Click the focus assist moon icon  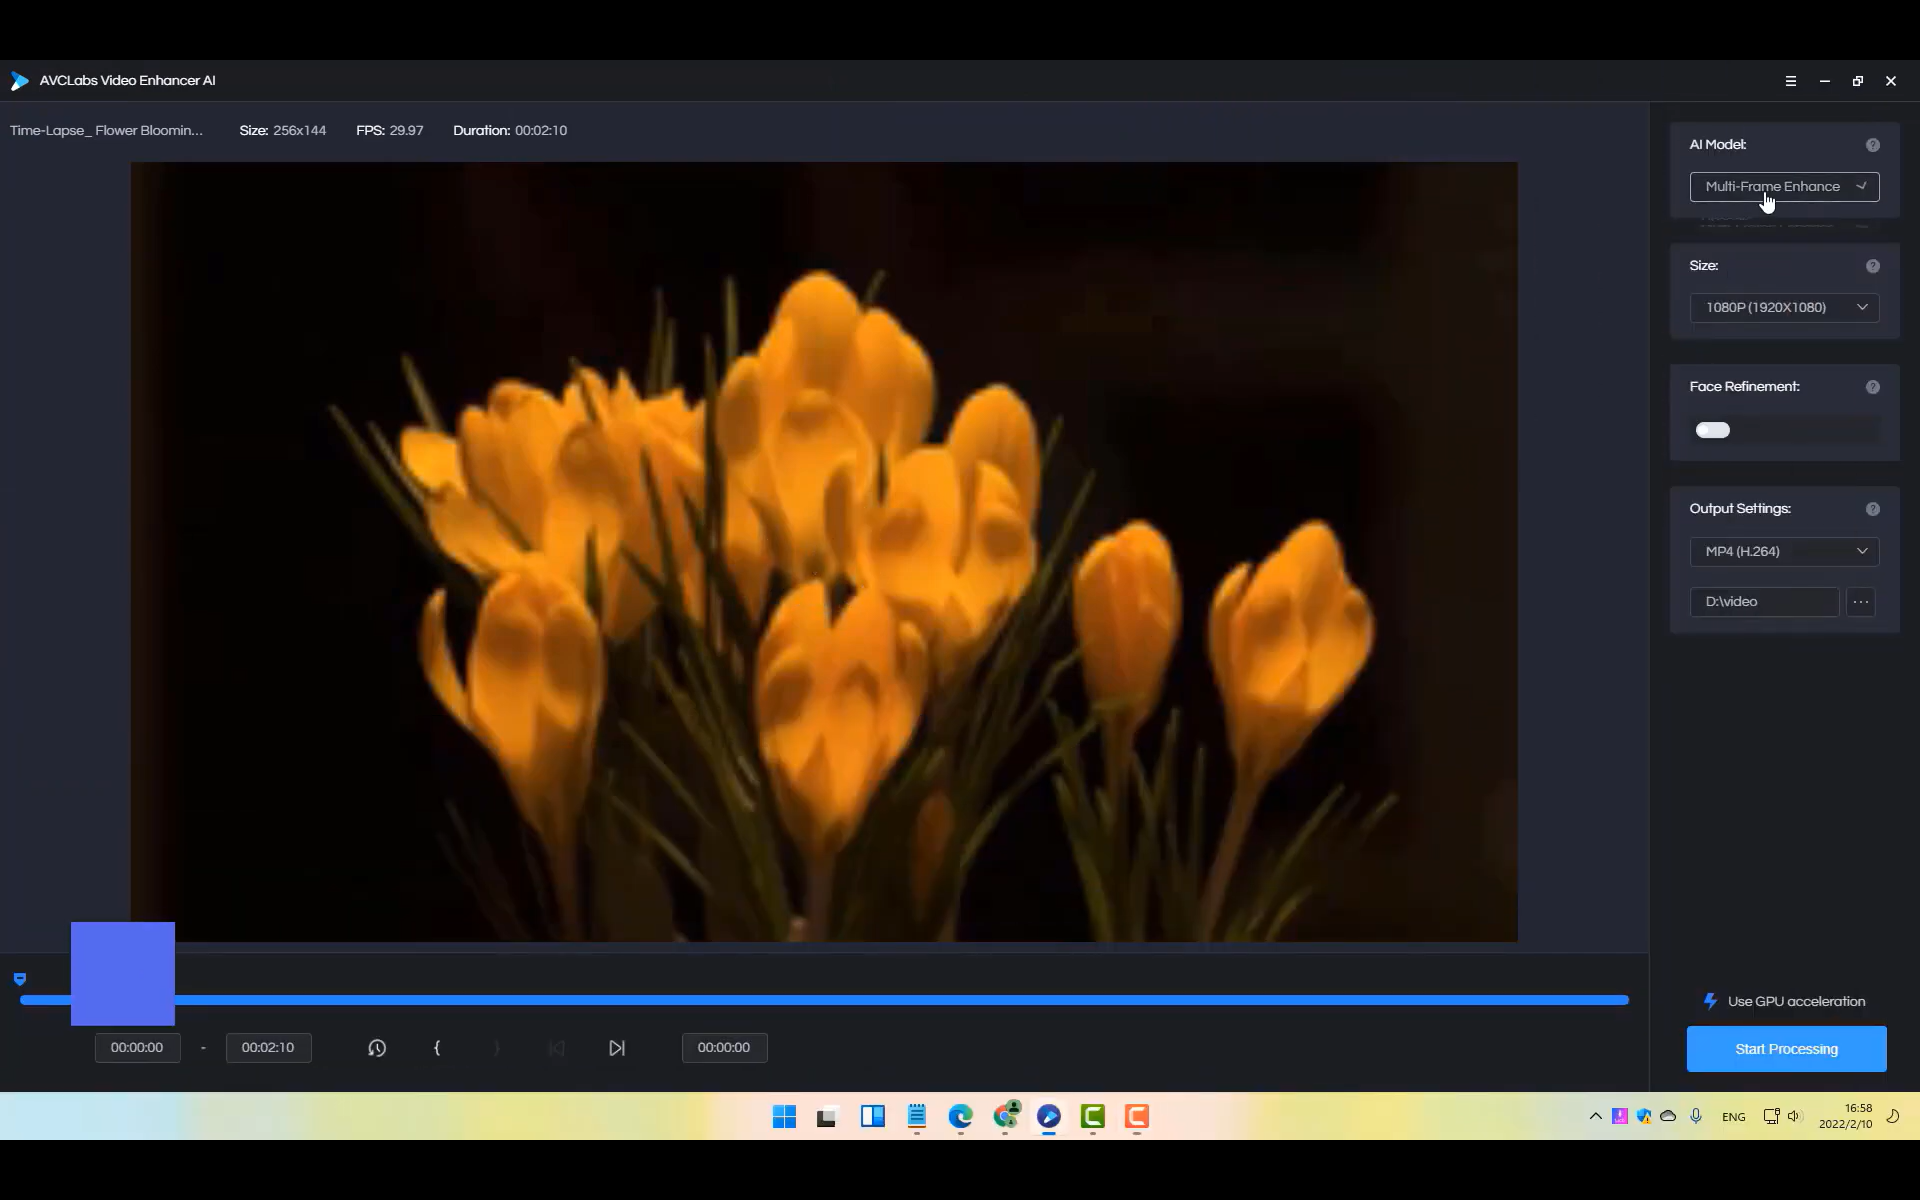tap(1893, 1116)
